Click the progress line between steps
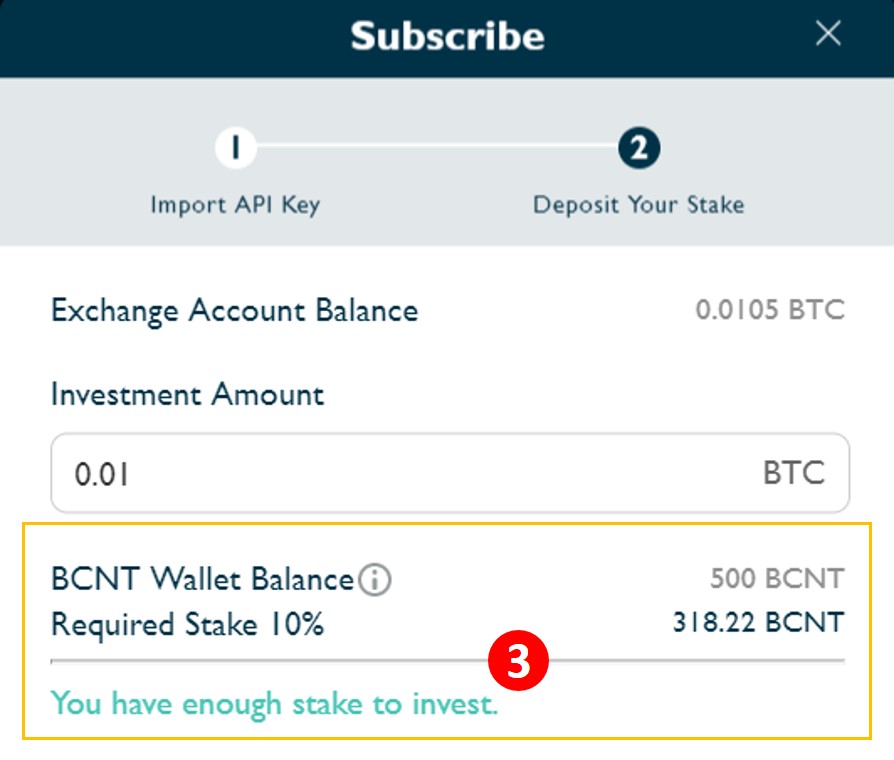894x760 pixels. point(437,146)
